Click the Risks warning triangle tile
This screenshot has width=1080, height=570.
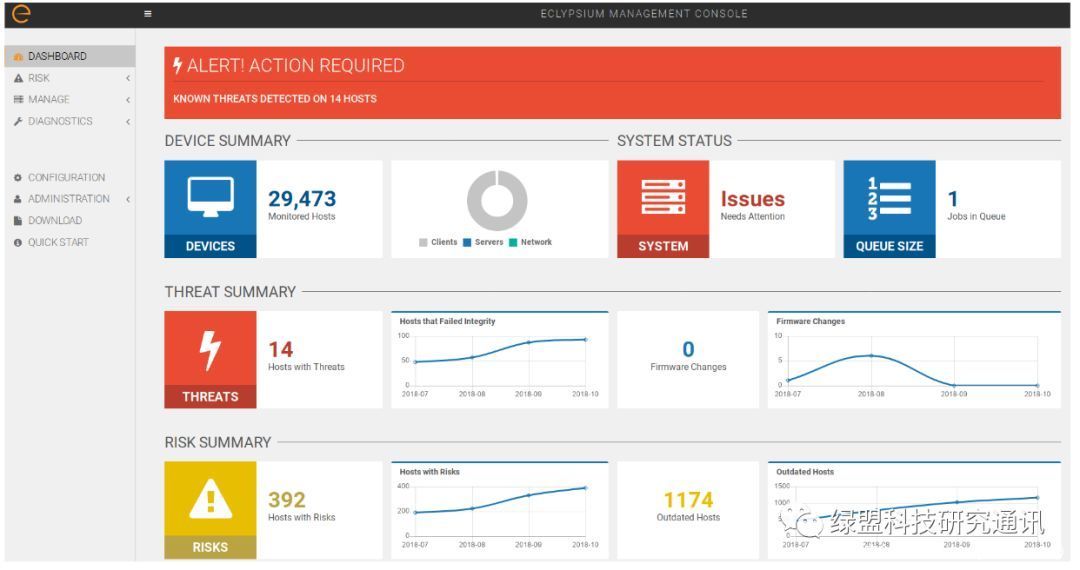point(210,509)
